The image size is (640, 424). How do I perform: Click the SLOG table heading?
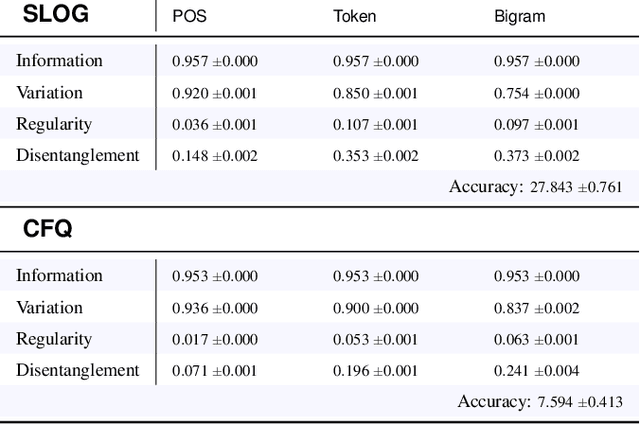[56, 16]
